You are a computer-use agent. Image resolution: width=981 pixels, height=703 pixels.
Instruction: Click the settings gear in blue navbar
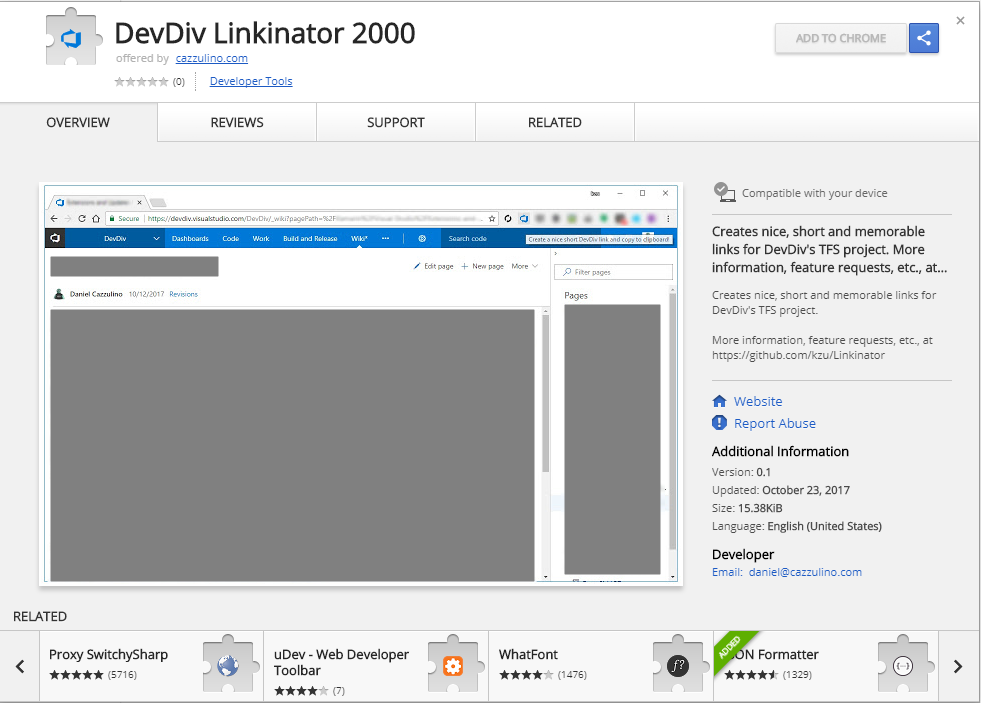[422, 239]
